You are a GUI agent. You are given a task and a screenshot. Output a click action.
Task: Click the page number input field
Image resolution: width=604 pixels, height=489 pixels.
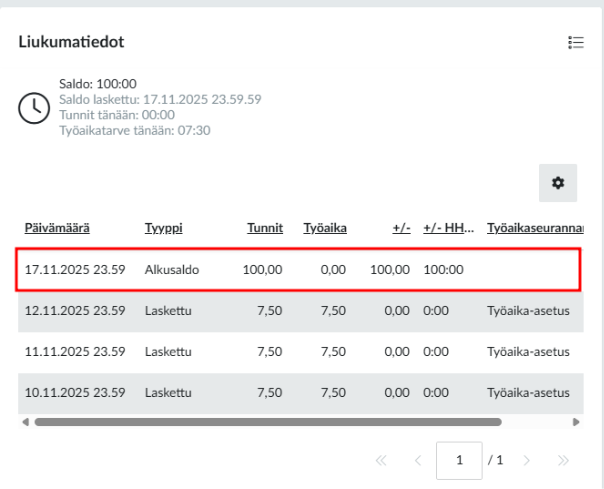point(459,460)
